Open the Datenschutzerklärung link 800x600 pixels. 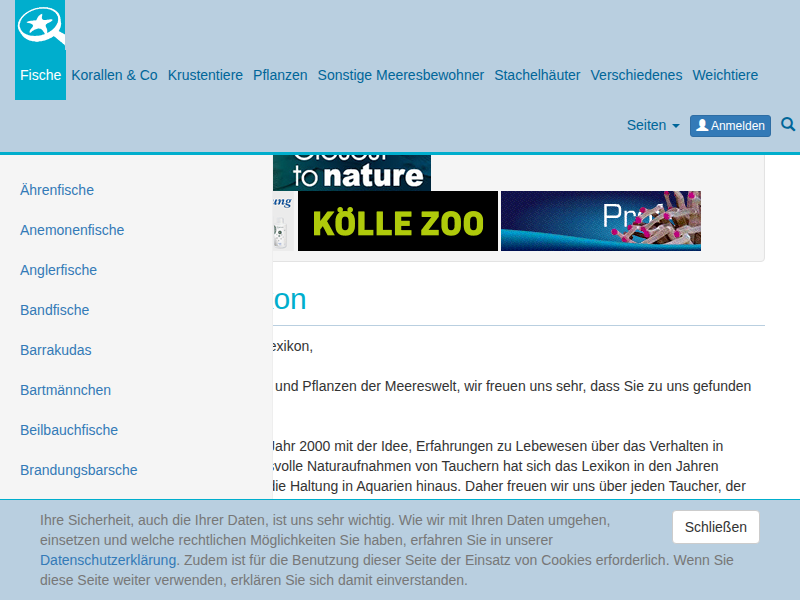(x=109, y=560)
